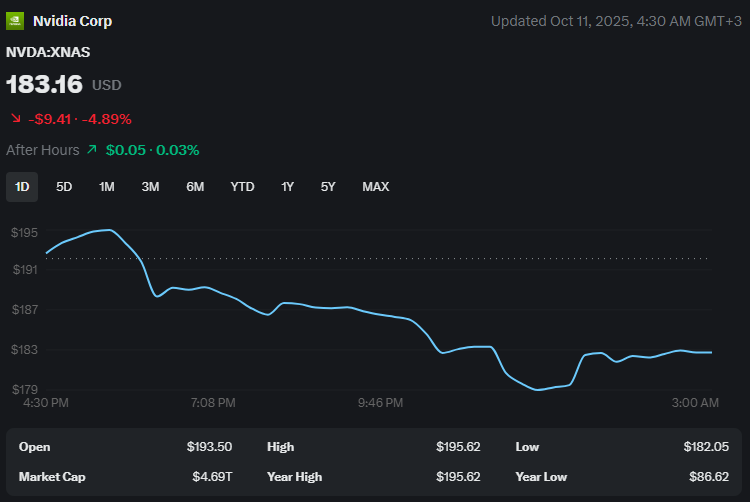Click the red down-arrow change icon
The height and width of the screenshot is (502, 750).
point(16,118)
